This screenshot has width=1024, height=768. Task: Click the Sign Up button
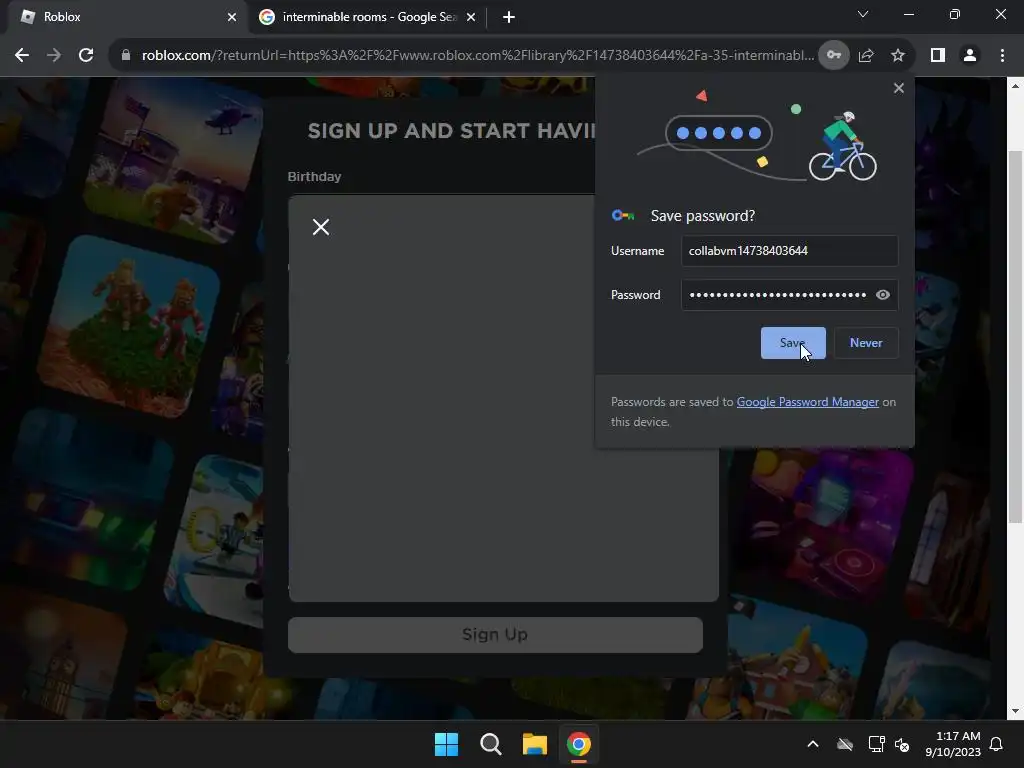(x=495, y=635)
